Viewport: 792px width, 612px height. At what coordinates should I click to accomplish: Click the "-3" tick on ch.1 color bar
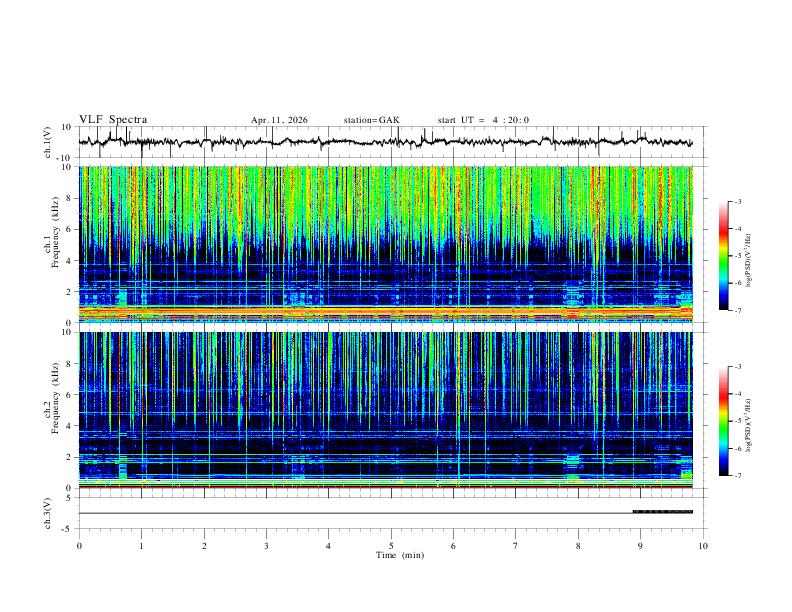pos(737,201)
